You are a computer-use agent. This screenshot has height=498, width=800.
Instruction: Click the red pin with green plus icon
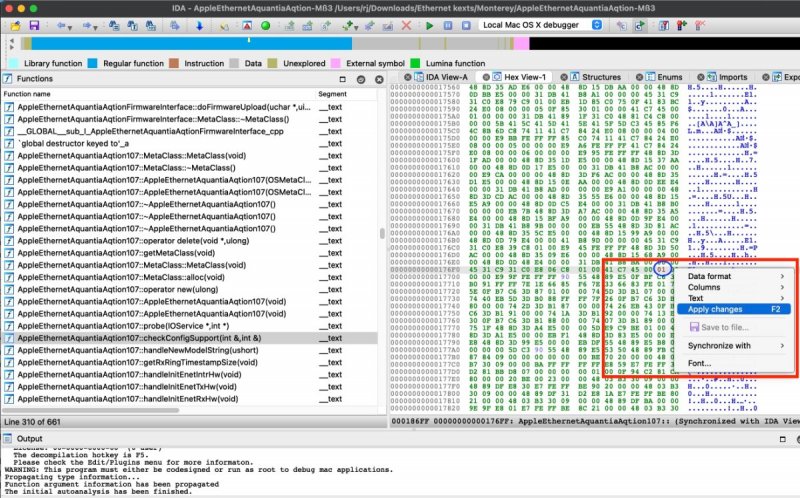click(x=682, y=25)
